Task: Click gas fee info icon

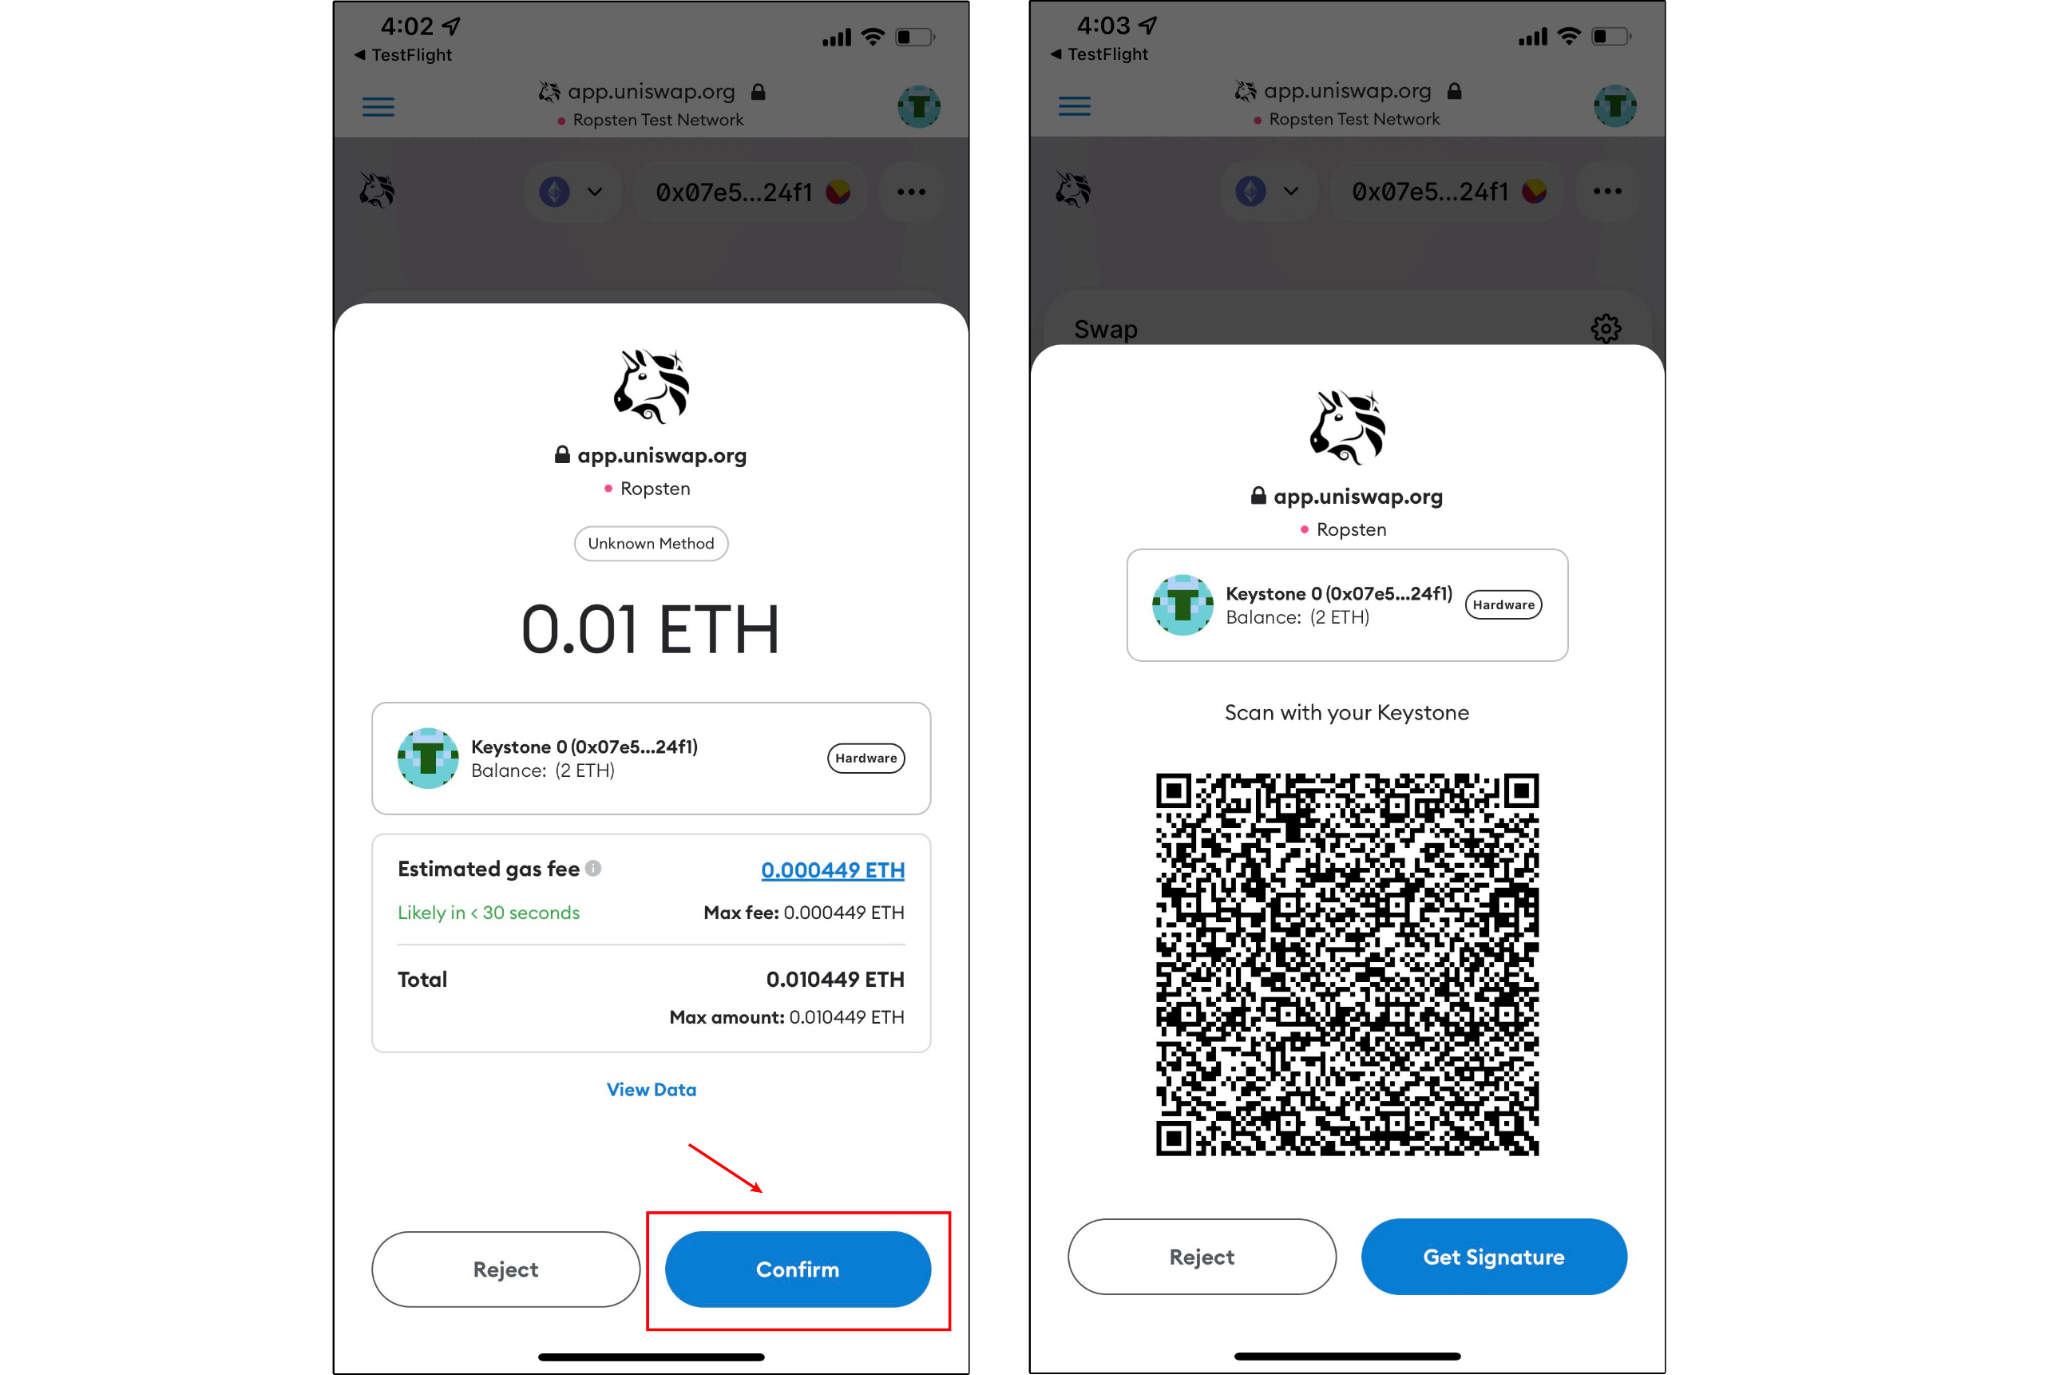Action: (593, 868)
